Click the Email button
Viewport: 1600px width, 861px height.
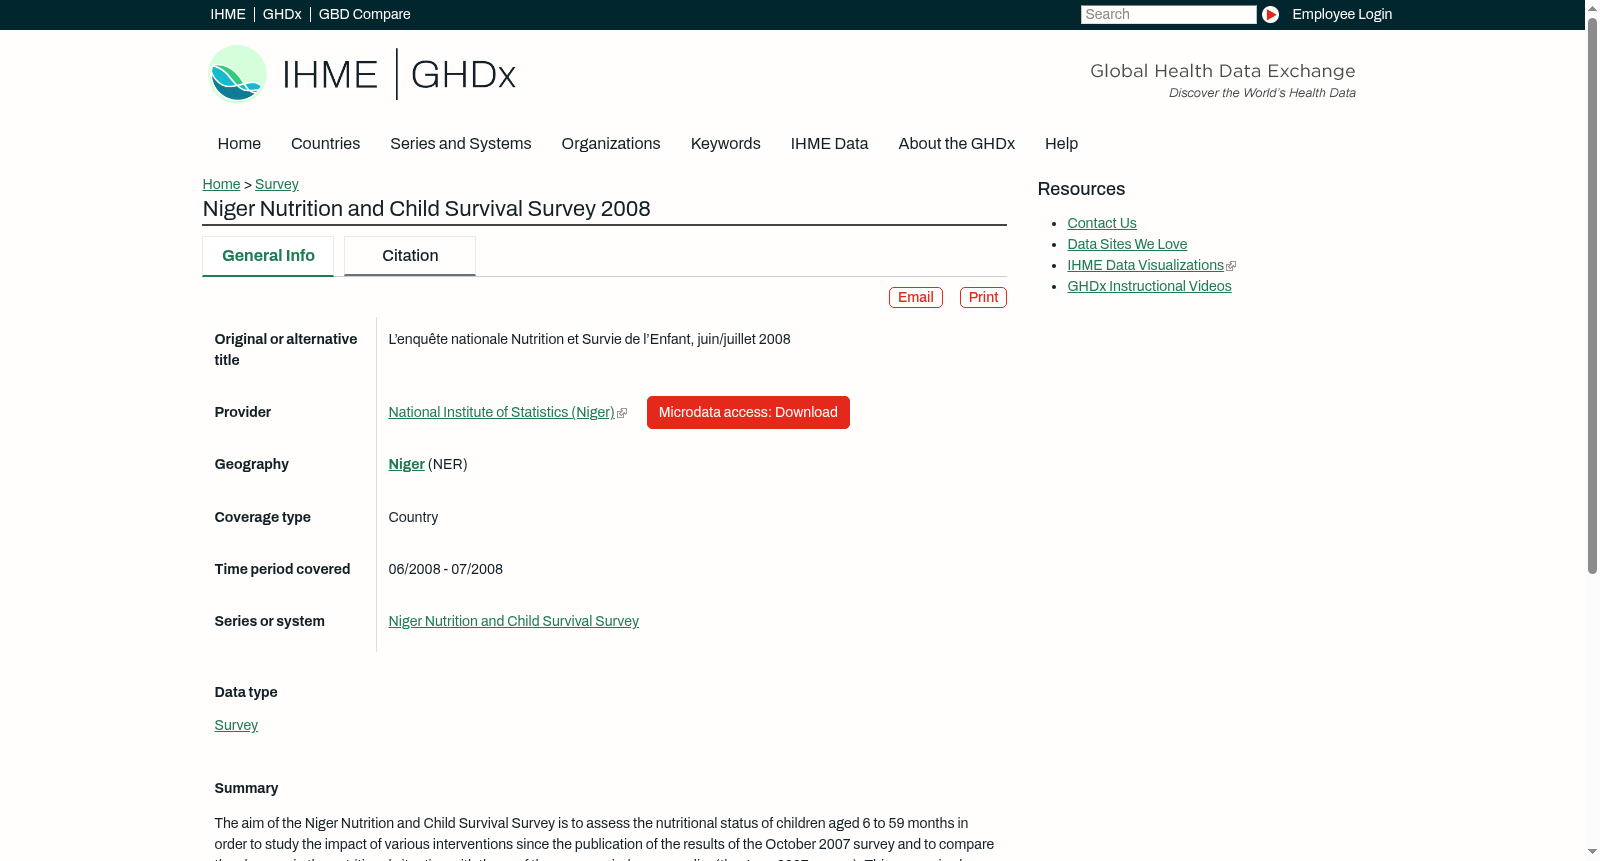pyautogui.click(x=916, y=297)
